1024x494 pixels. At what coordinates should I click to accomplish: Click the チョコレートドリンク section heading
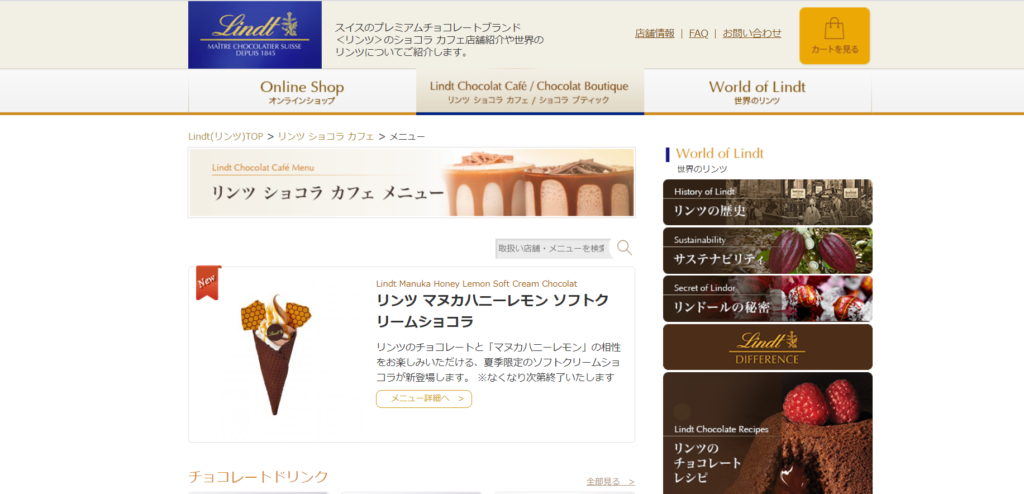pos(258,477)
